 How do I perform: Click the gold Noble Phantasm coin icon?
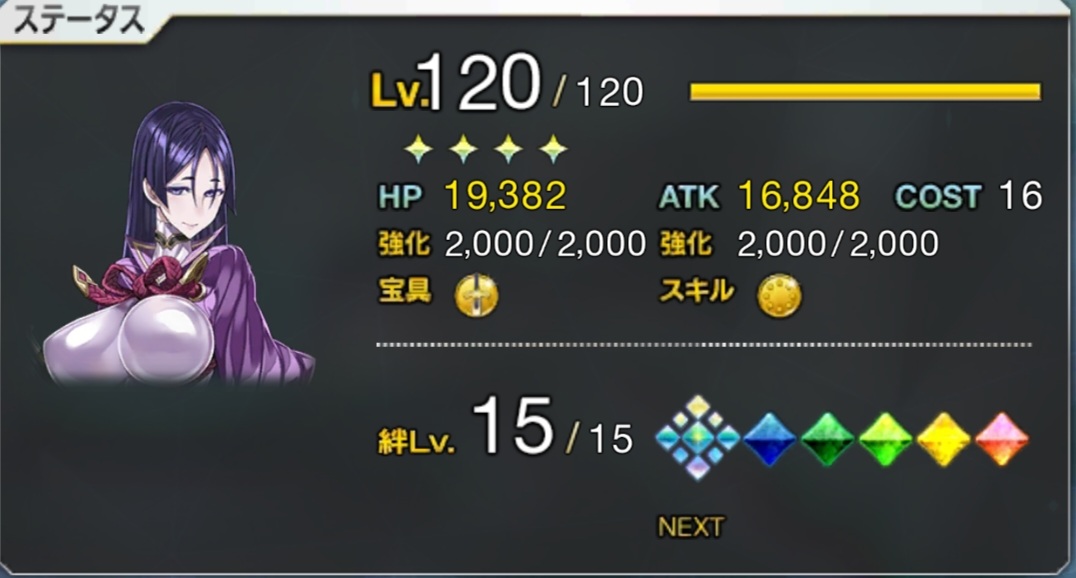click(x=477, y=294)
